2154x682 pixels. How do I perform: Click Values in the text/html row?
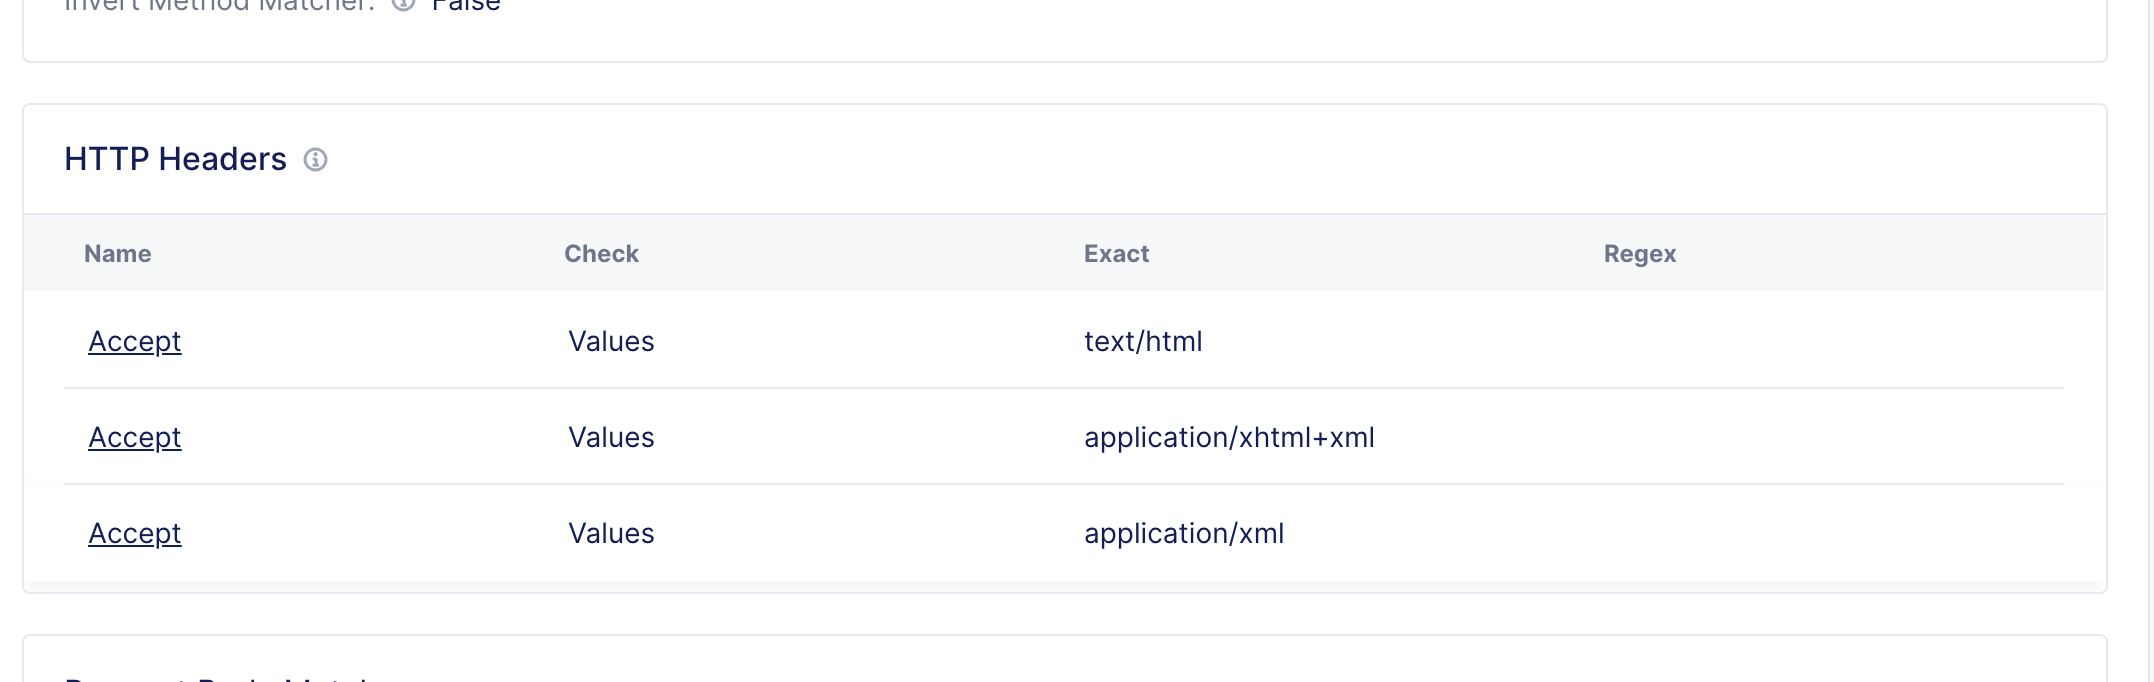click(610, 341)
